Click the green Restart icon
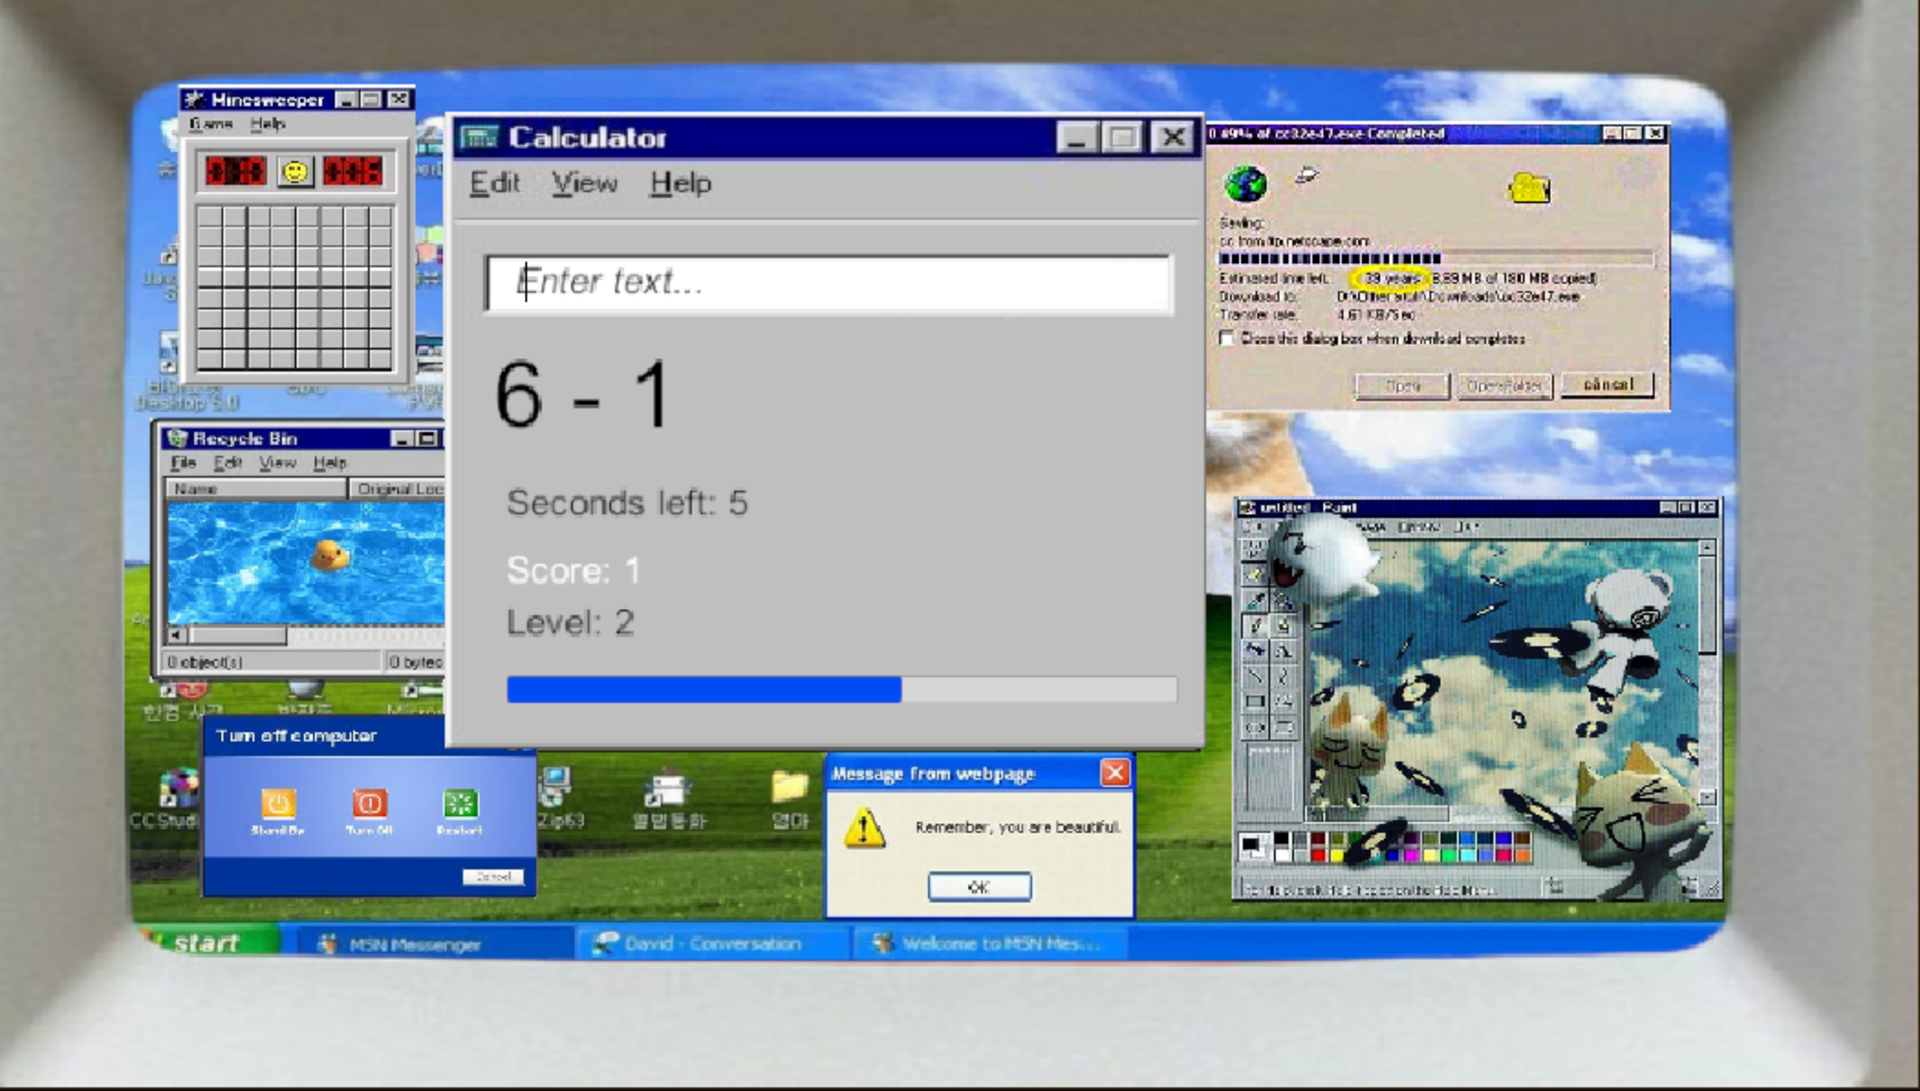This screenshot has width=1920, height=1091. 460,803
